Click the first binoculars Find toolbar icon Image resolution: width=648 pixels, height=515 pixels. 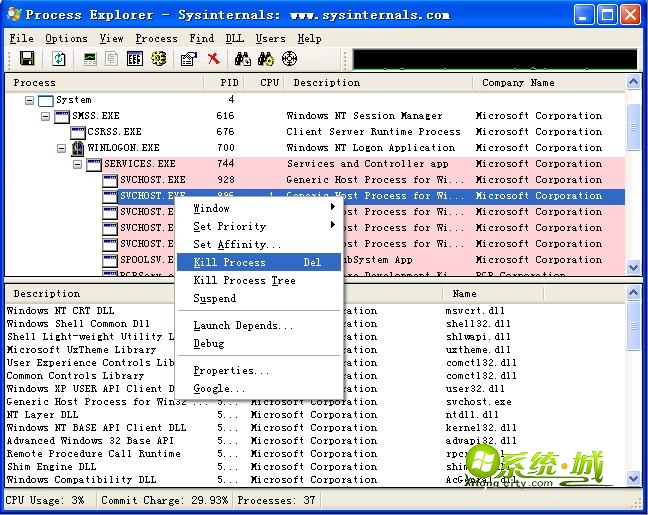click(242, 59)
